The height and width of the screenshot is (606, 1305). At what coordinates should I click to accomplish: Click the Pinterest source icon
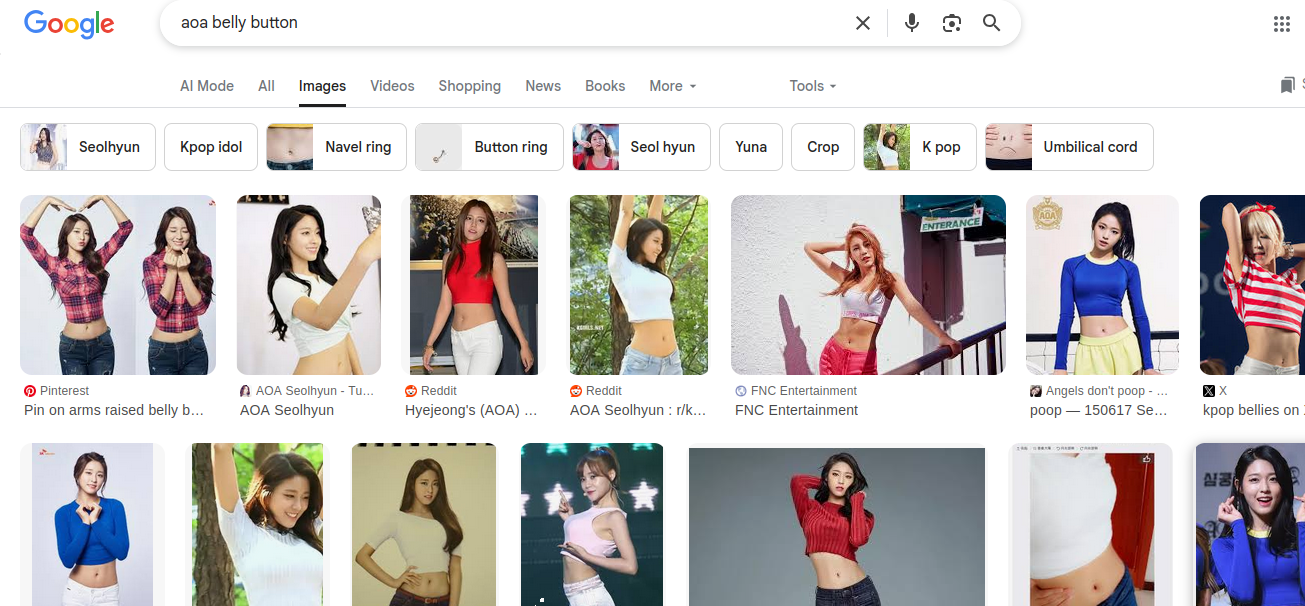[x=30, y=391]
